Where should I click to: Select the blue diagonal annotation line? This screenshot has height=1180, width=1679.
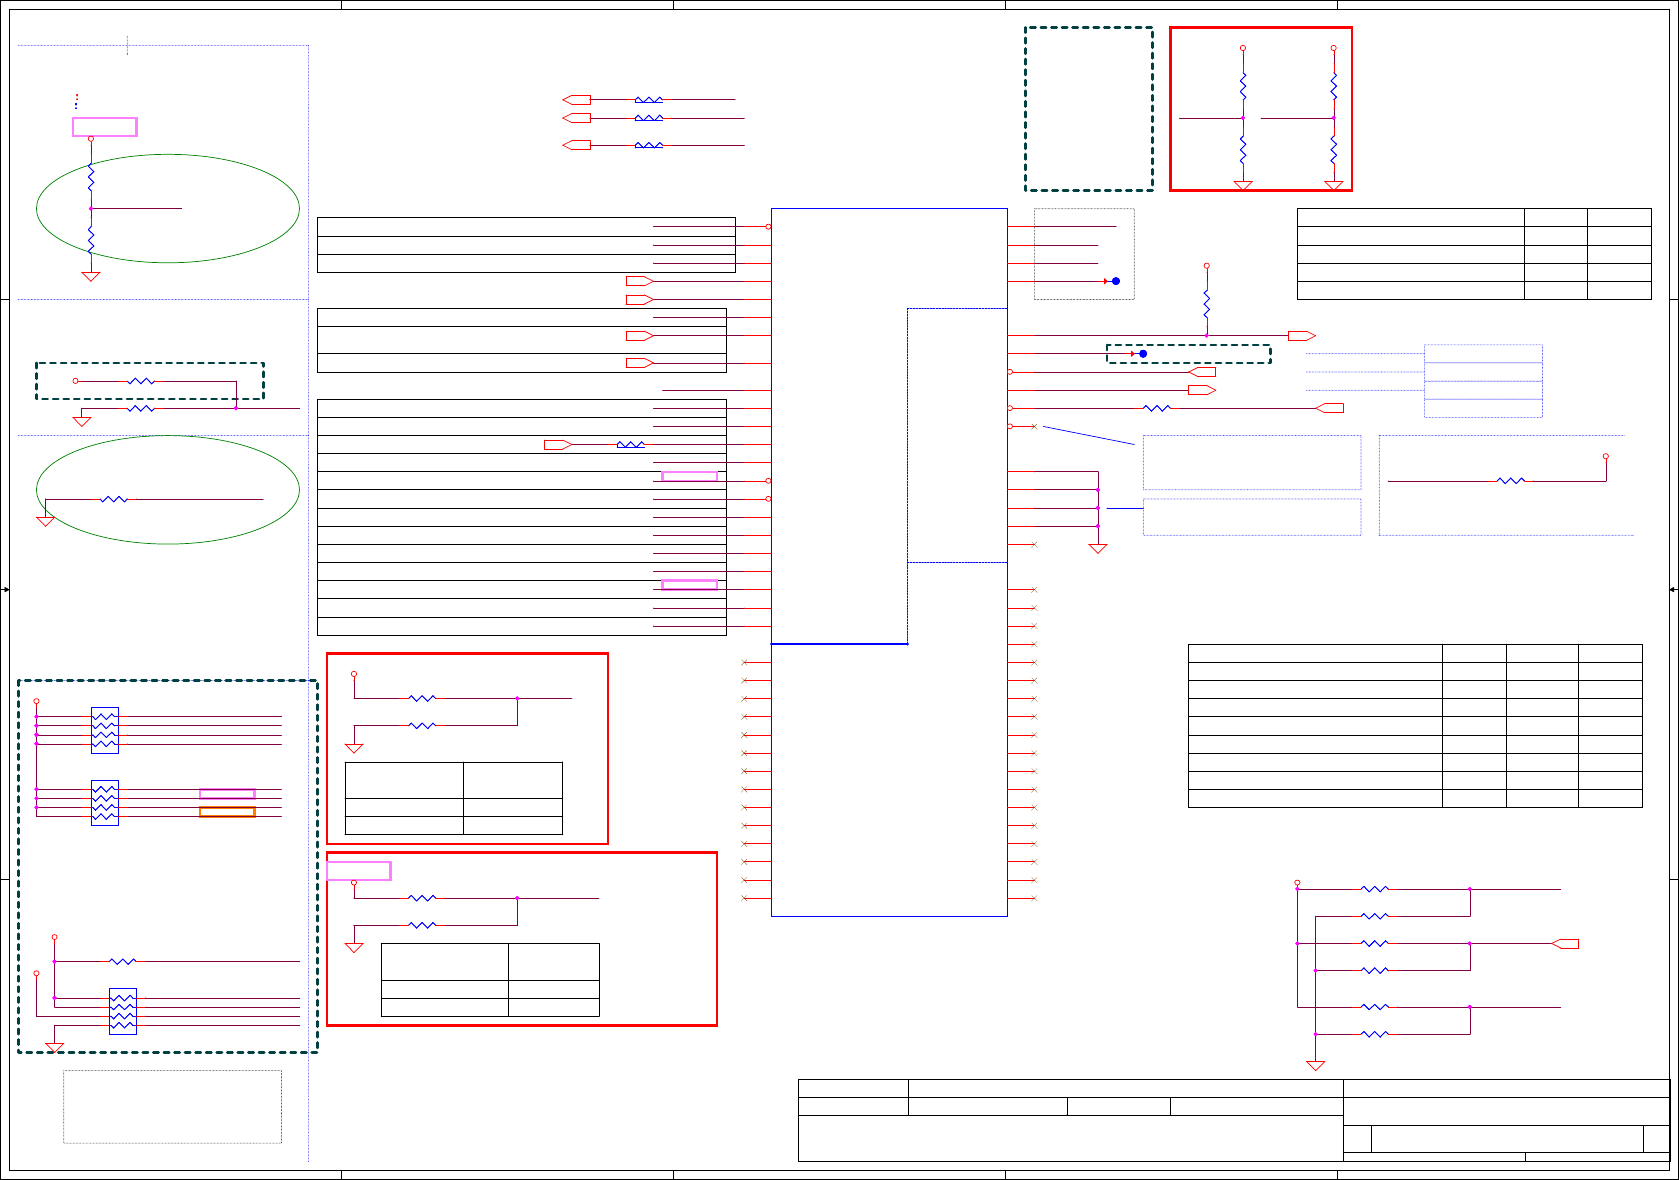point(1089,436)
